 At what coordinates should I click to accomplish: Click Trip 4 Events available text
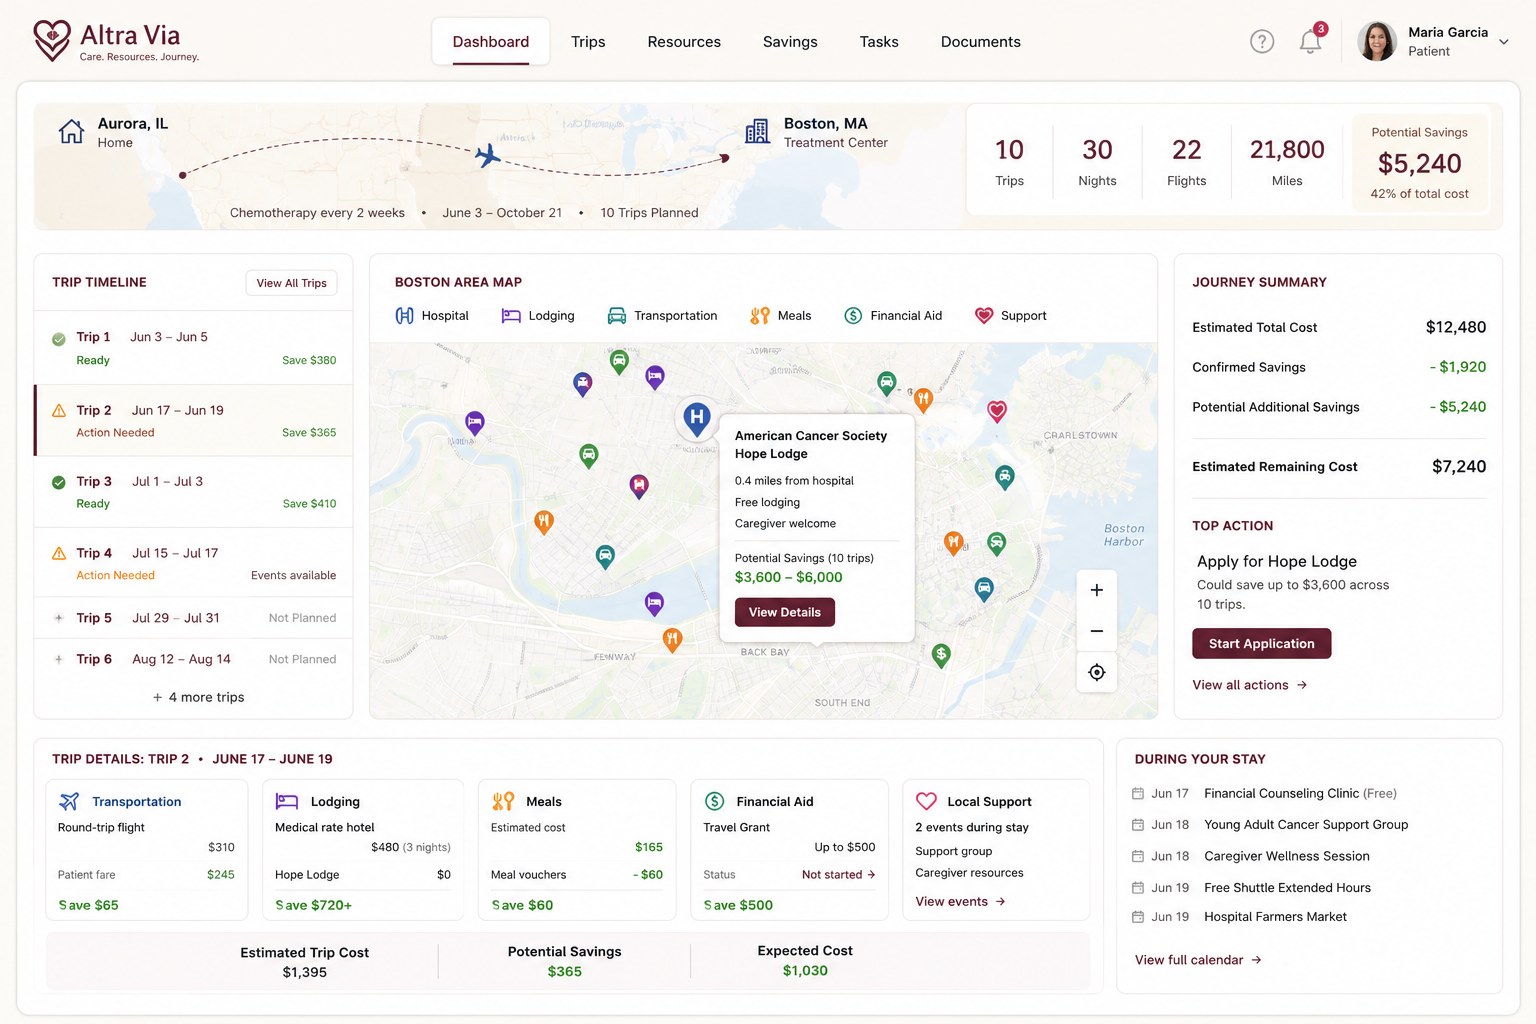[x=293, y=575]
